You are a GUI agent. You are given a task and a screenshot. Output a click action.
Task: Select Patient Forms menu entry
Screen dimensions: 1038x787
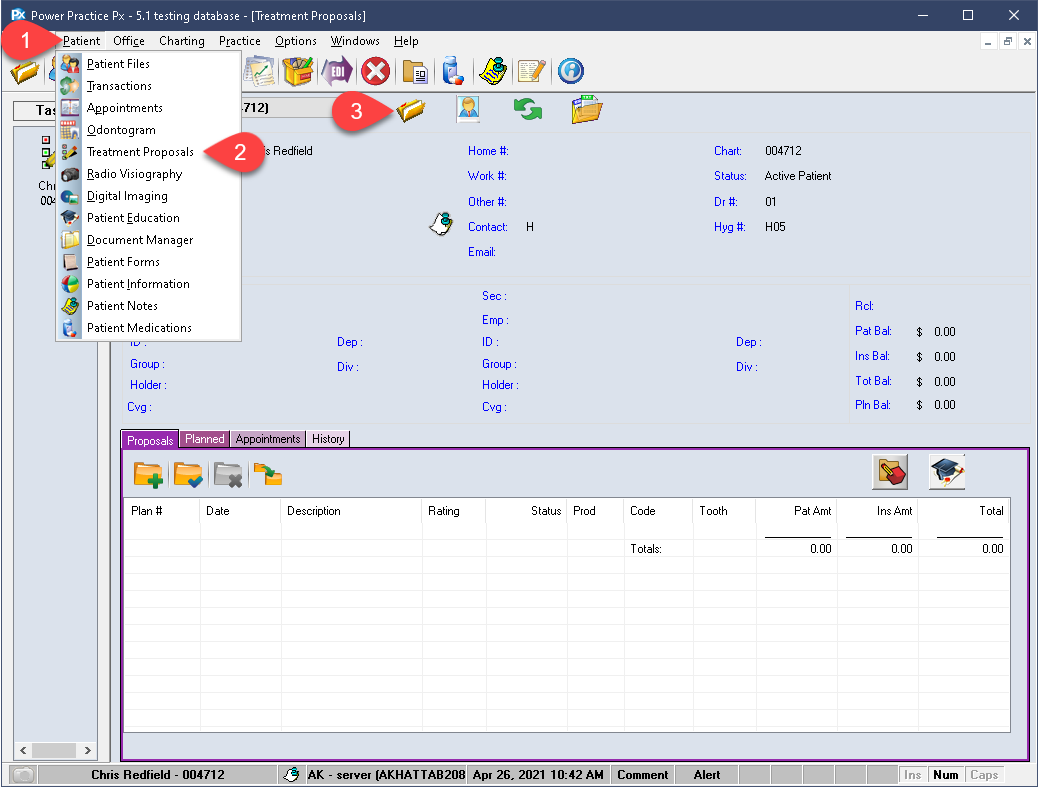[148, 261]
